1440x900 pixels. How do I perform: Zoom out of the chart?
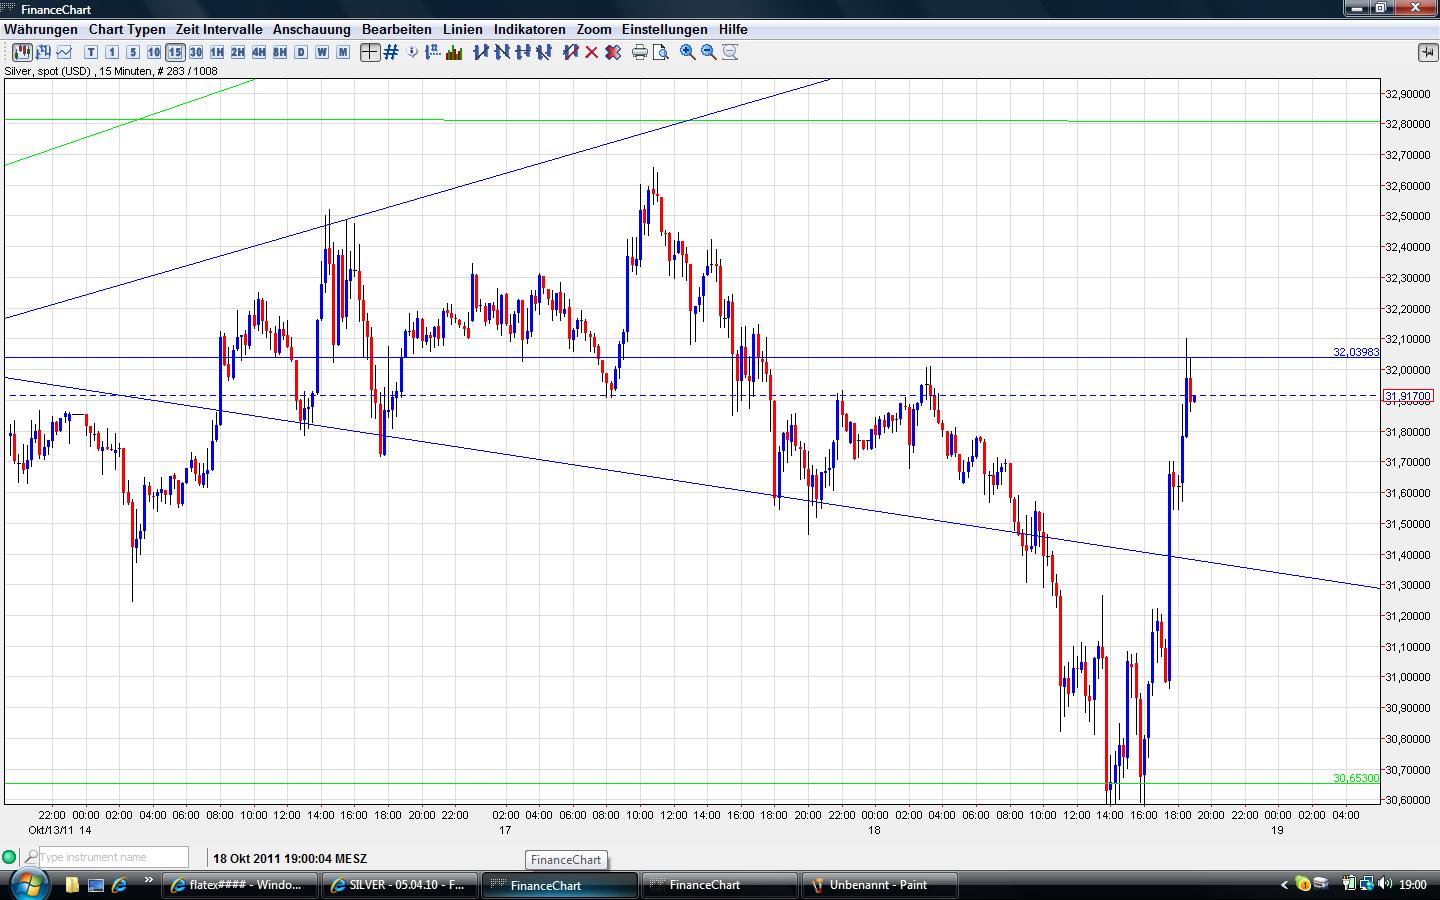tap(709, 52)
